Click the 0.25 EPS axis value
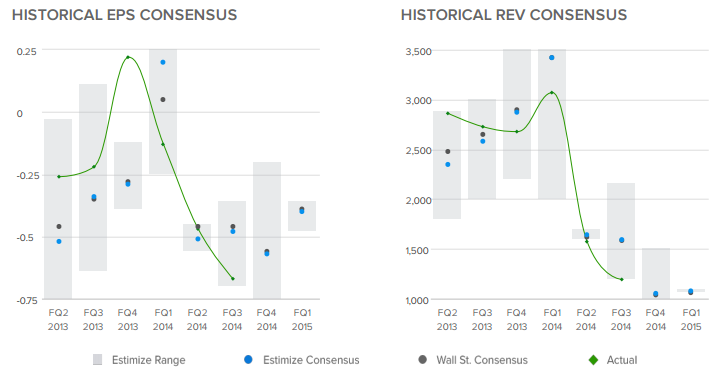713x376 pixels. click(x=26, y=51)
